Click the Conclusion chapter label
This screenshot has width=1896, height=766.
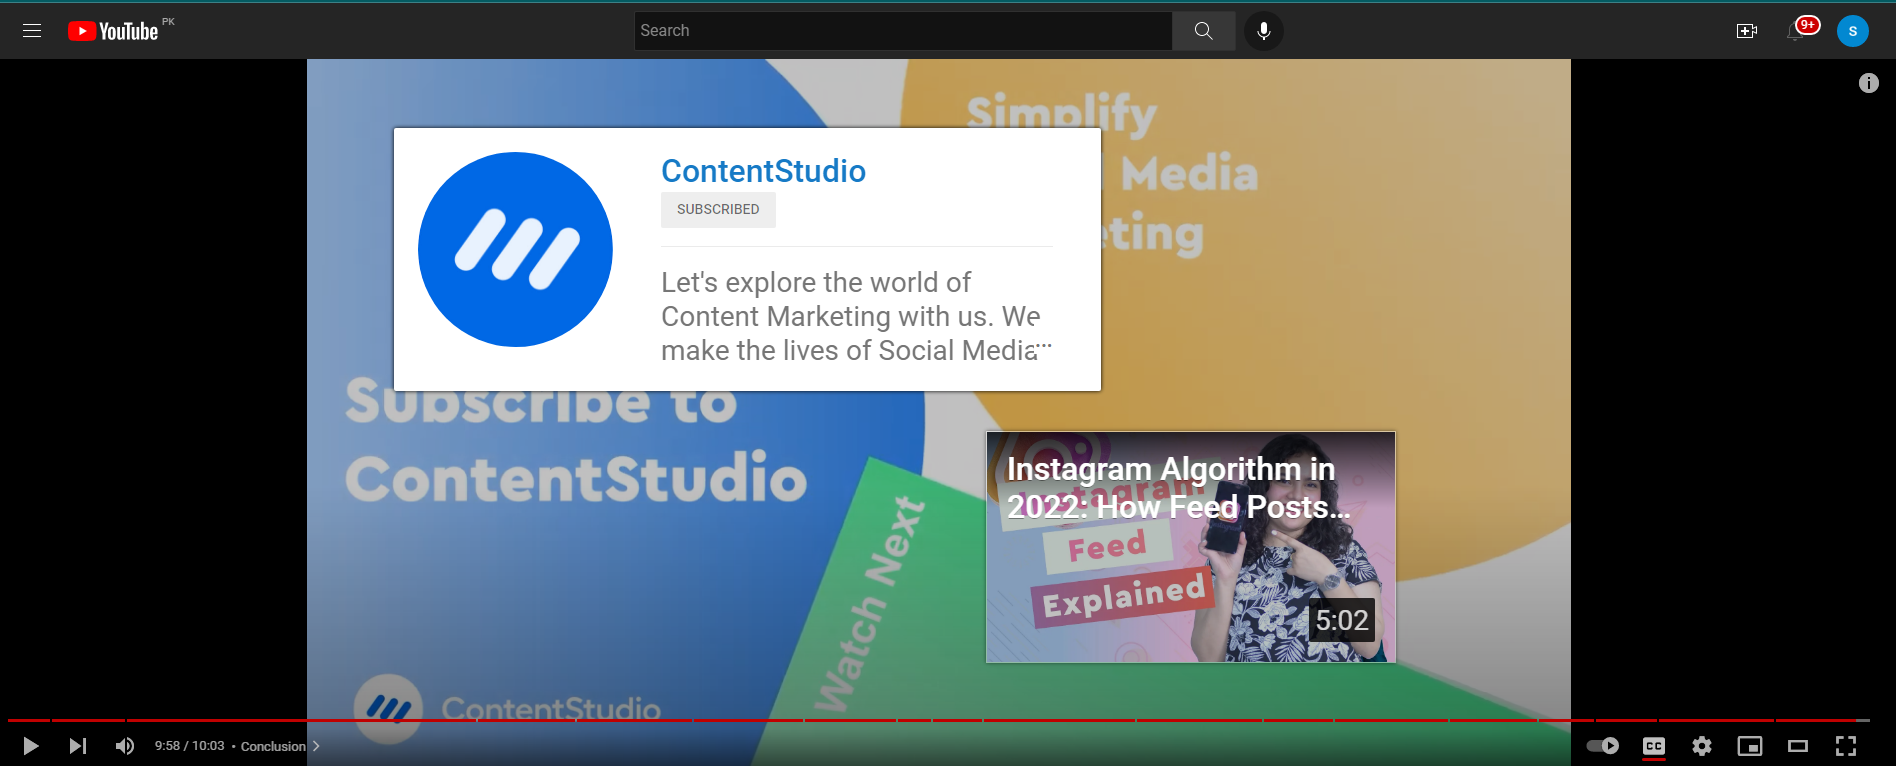click(x=273, y=746)
